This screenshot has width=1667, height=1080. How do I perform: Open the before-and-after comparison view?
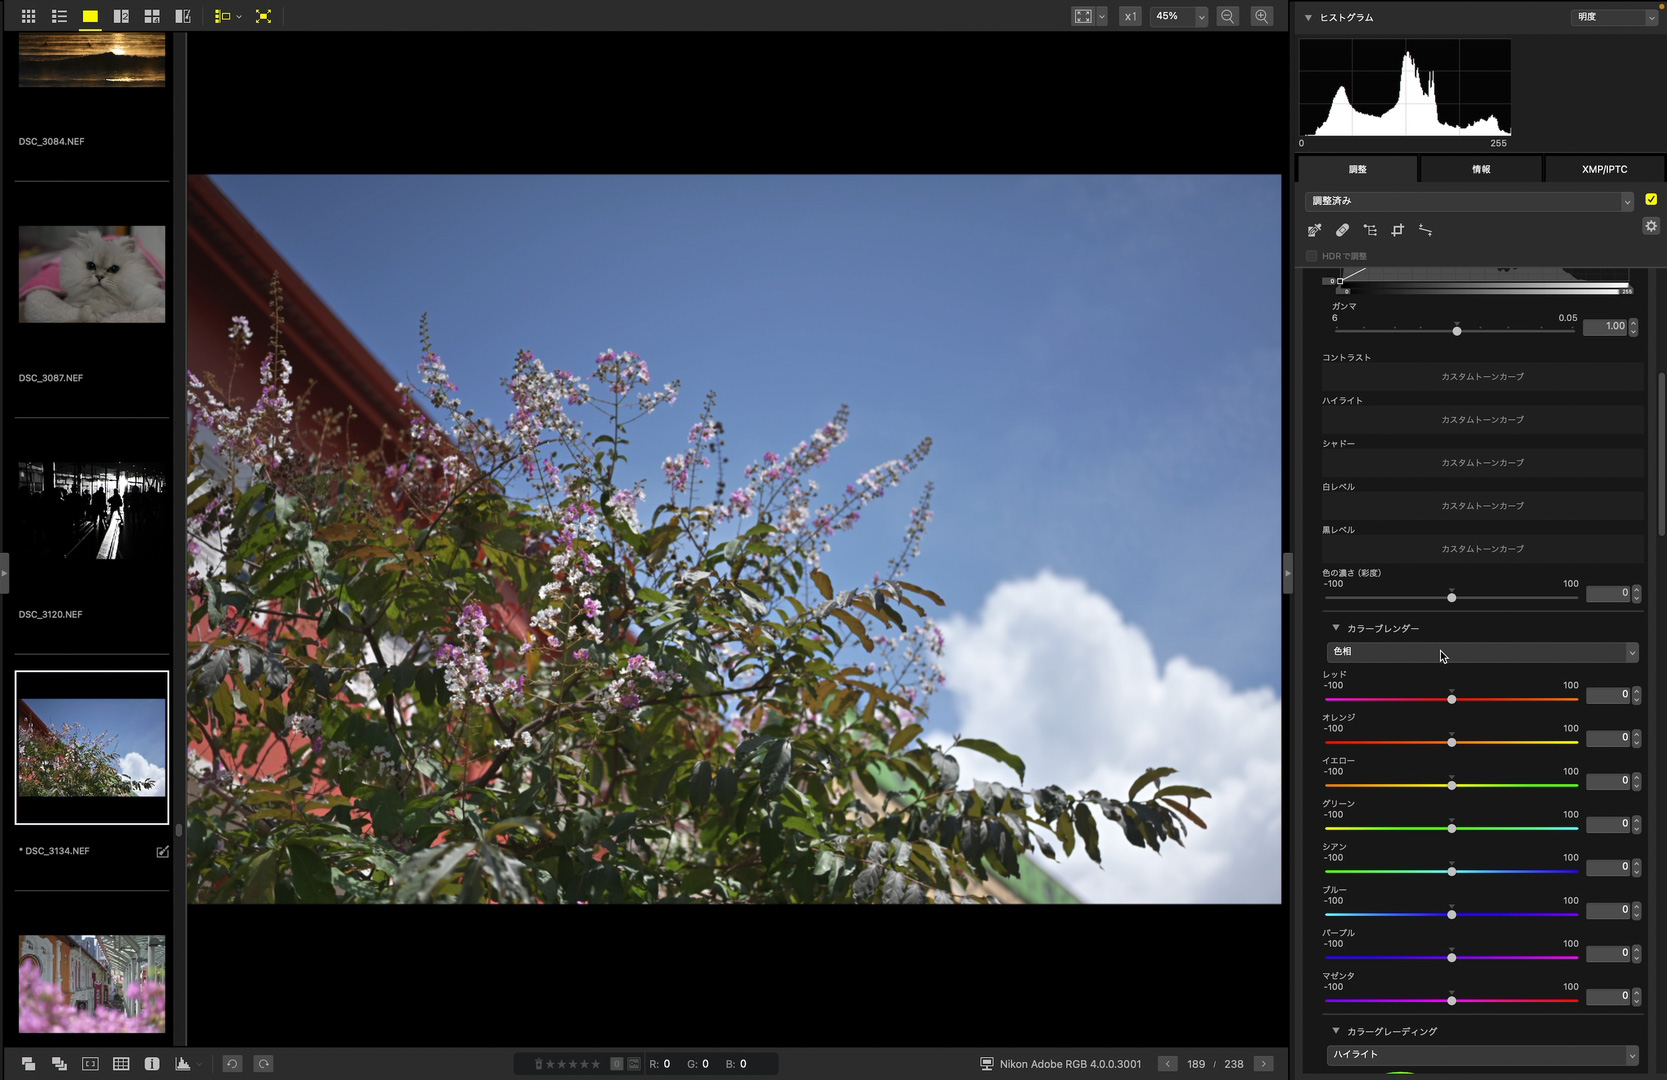click(x=183, y=16)
